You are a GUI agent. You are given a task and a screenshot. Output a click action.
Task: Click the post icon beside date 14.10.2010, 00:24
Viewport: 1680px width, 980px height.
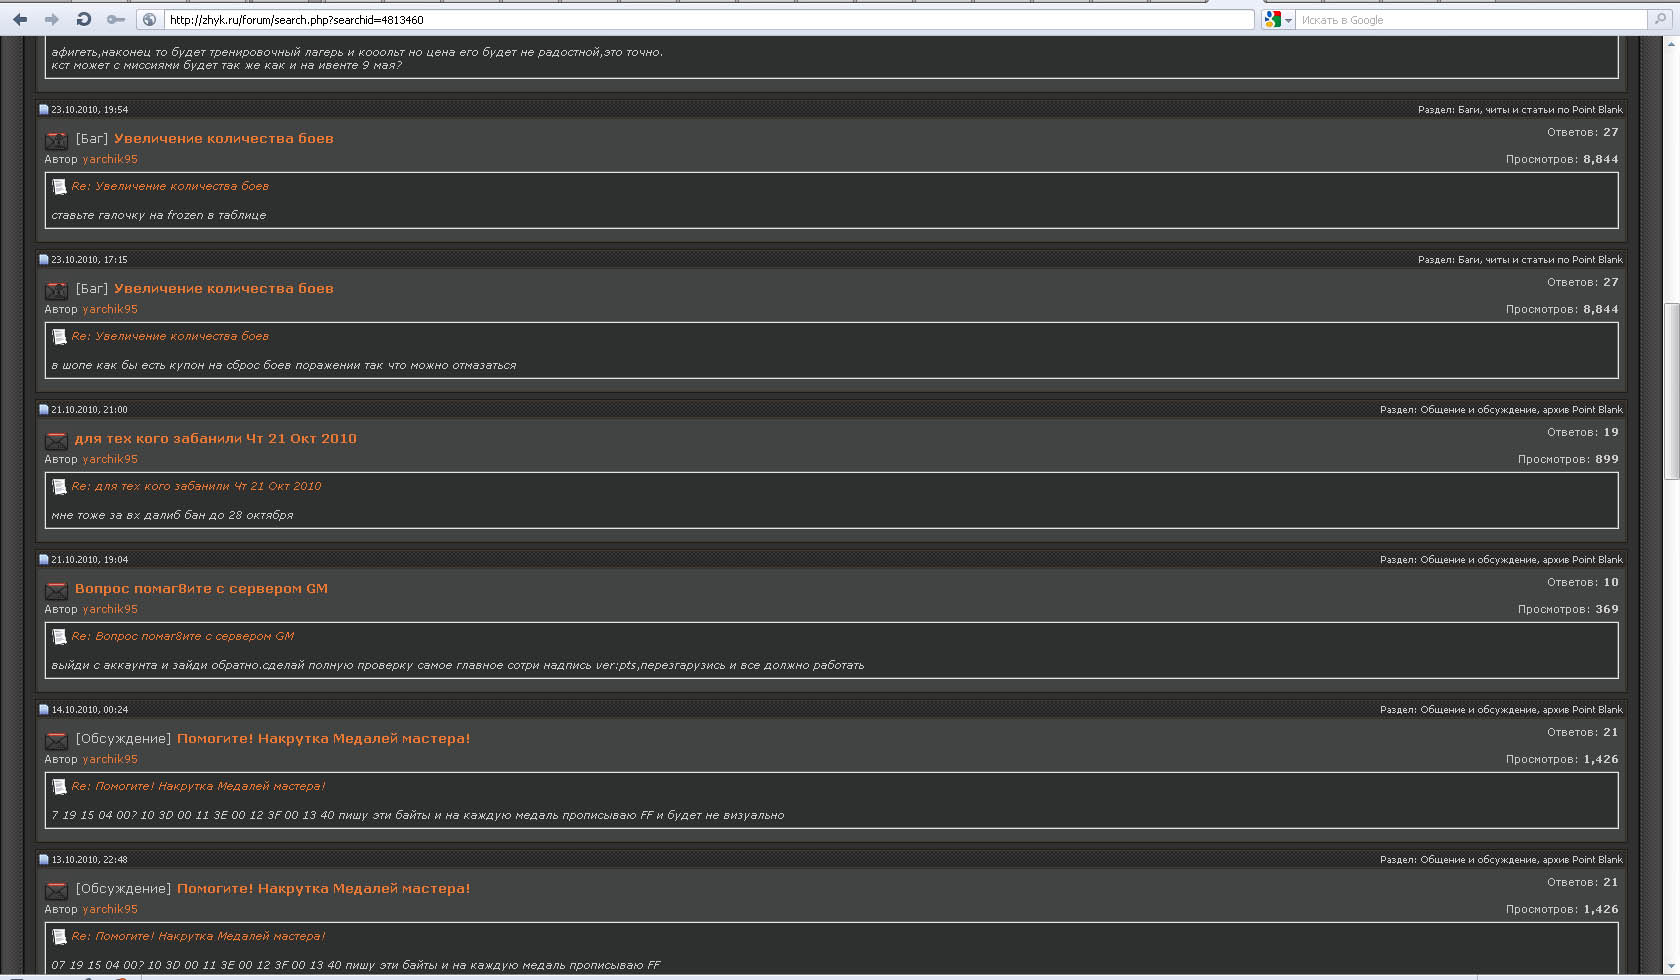[x=44, y=710]
